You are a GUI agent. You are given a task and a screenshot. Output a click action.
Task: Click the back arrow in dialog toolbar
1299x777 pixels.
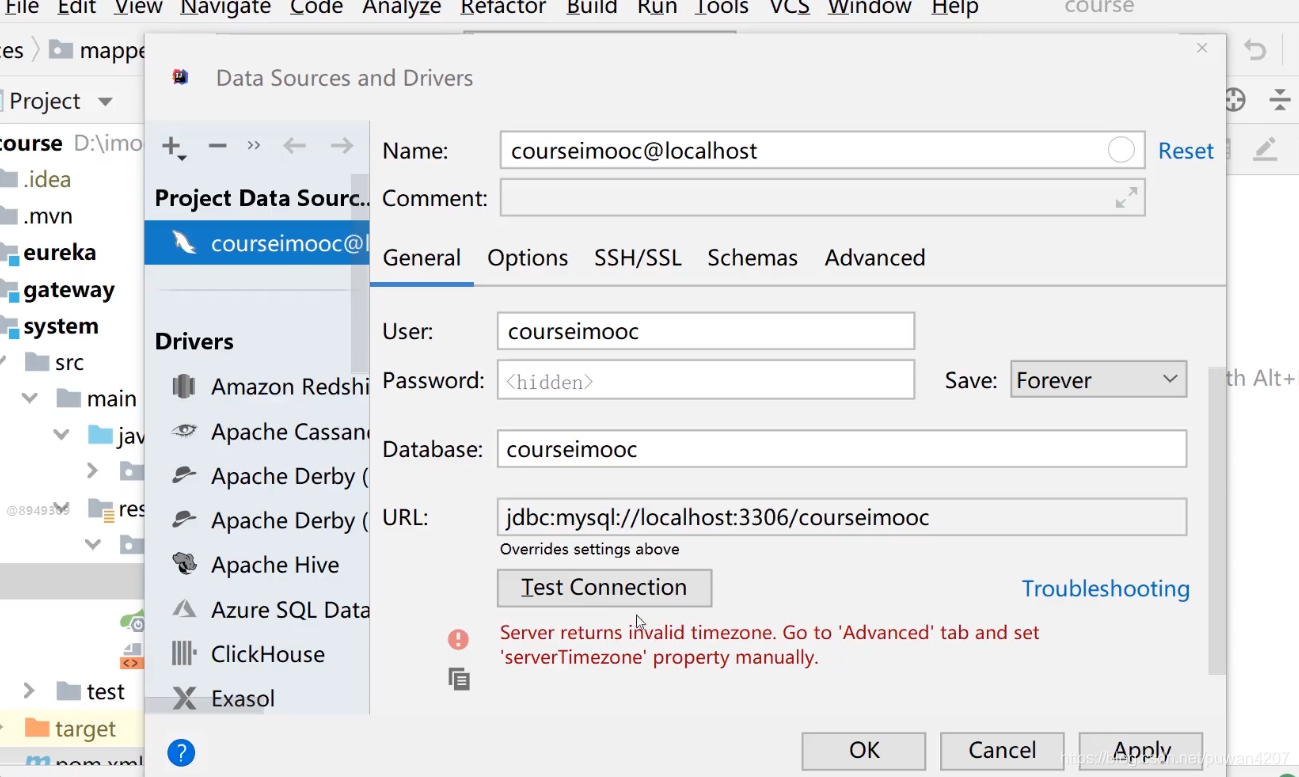point(294,146)
